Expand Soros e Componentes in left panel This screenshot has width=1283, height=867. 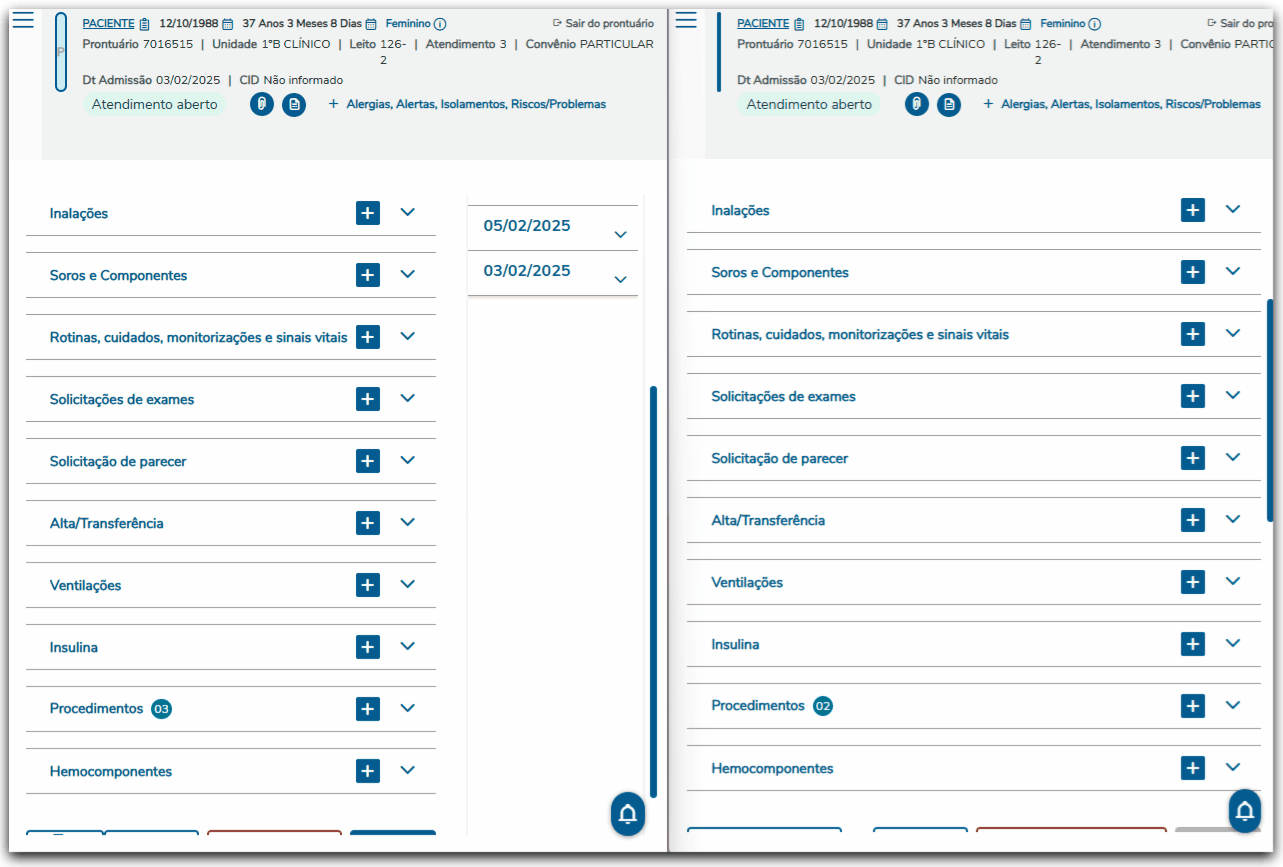407,274
